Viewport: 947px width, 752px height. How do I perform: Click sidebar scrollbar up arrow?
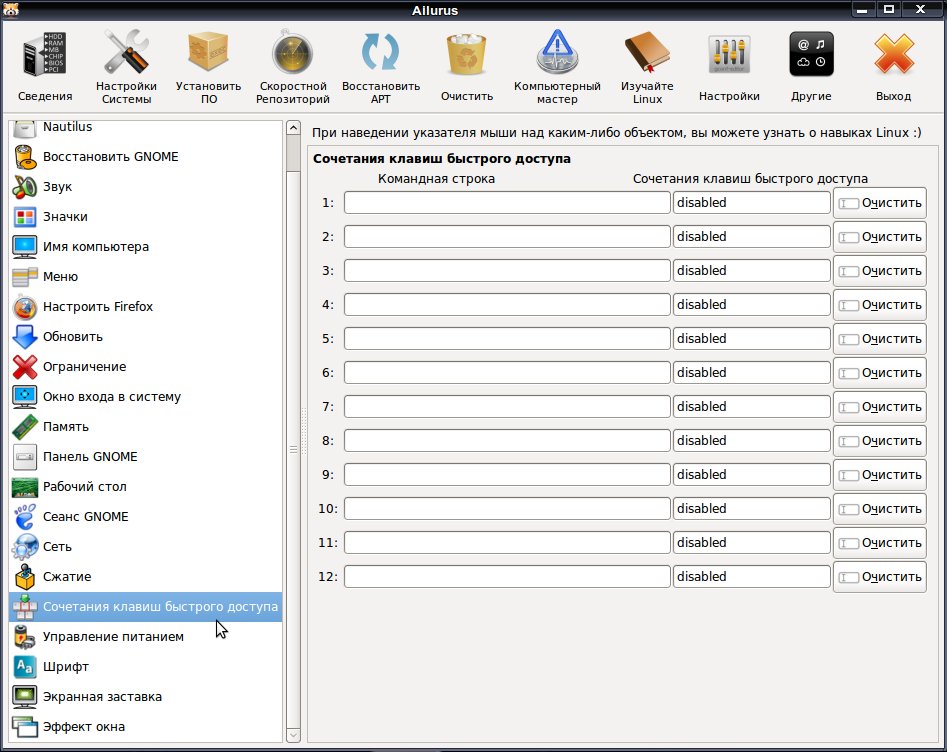(x=293, y=127)
